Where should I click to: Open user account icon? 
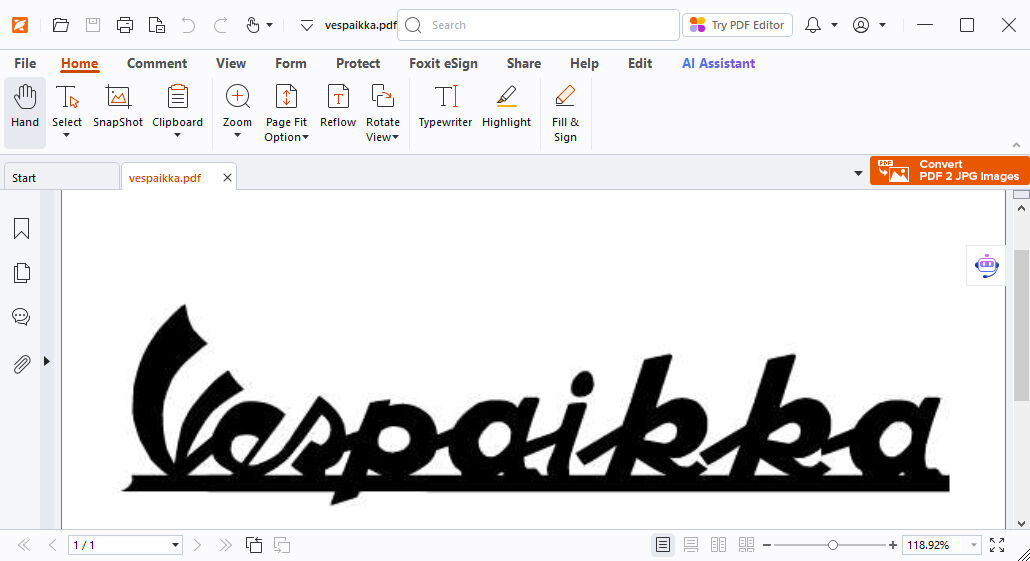pos(861,25)
